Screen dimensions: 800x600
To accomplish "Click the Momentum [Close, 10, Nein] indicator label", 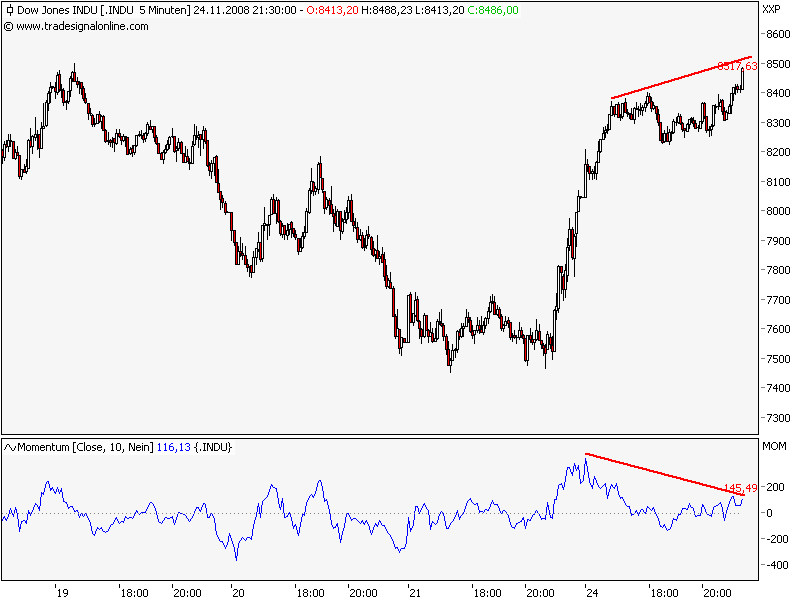I will 85,447.
